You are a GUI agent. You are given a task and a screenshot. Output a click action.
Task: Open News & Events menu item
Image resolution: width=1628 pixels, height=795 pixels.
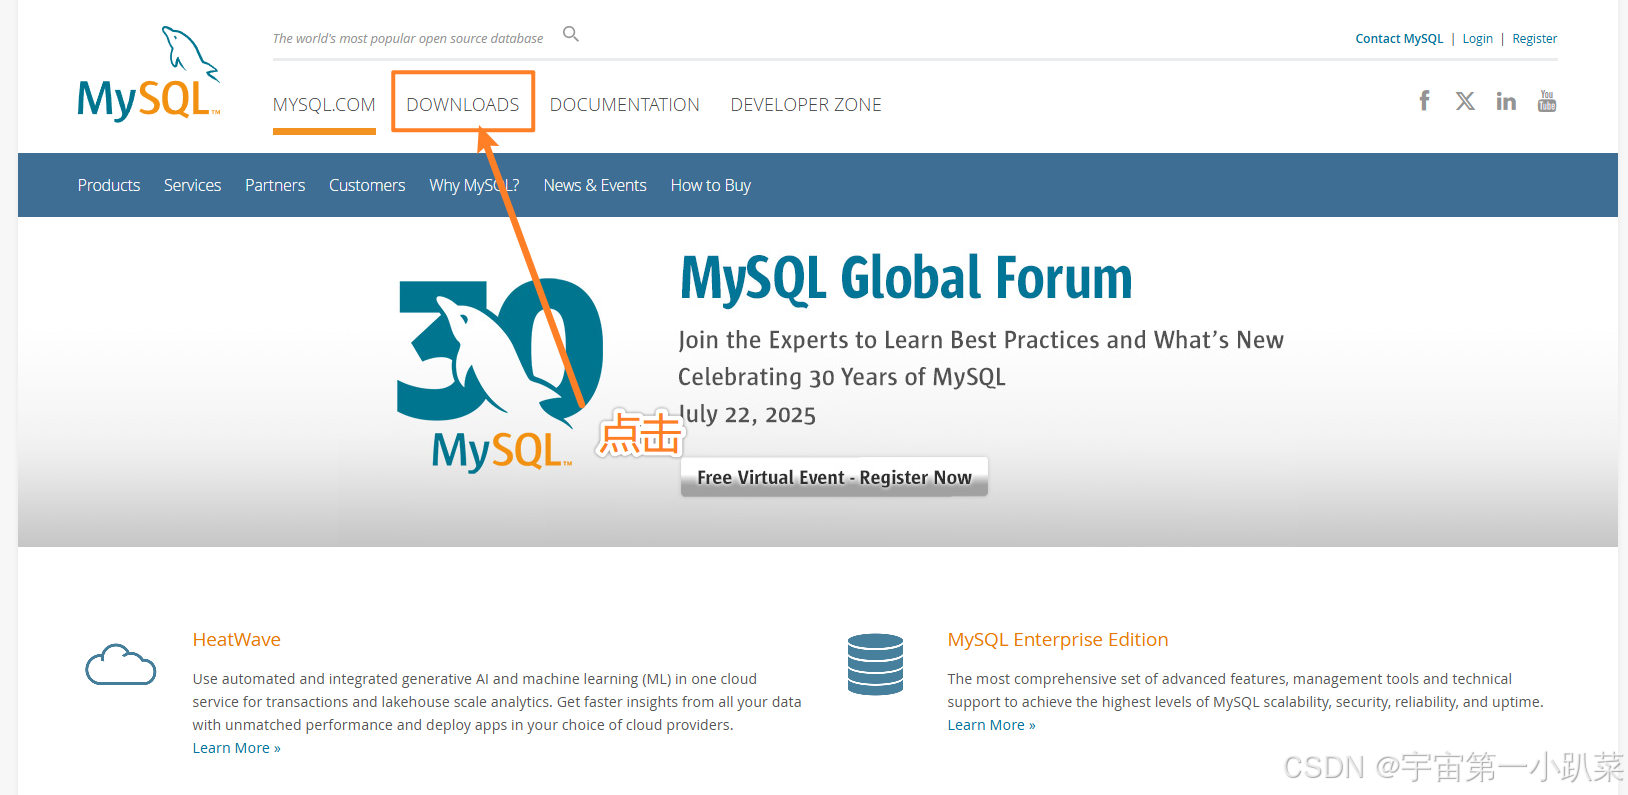pyautogui.click(x=595, y=185)
